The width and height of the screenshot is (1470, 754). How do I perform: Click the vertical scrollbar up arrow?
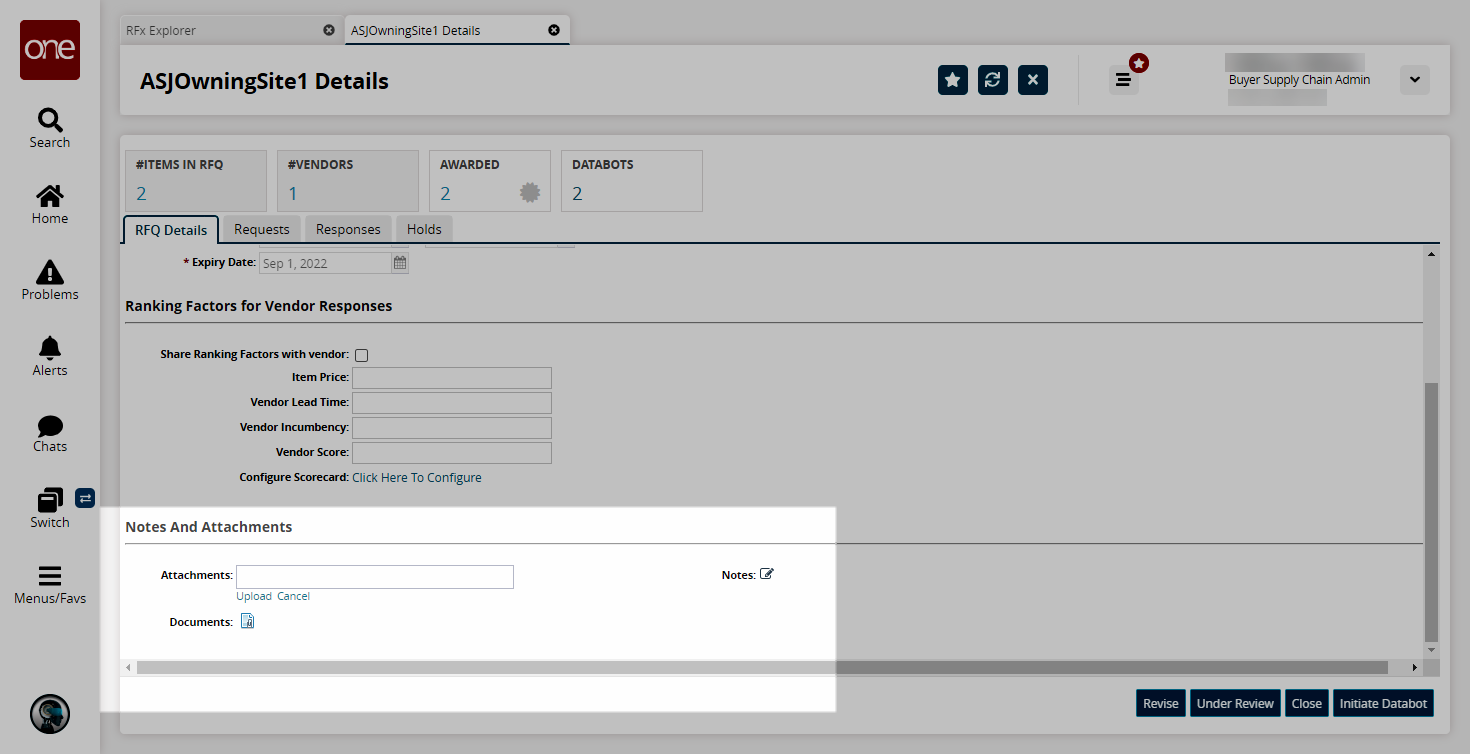(x=1431, y=255)
